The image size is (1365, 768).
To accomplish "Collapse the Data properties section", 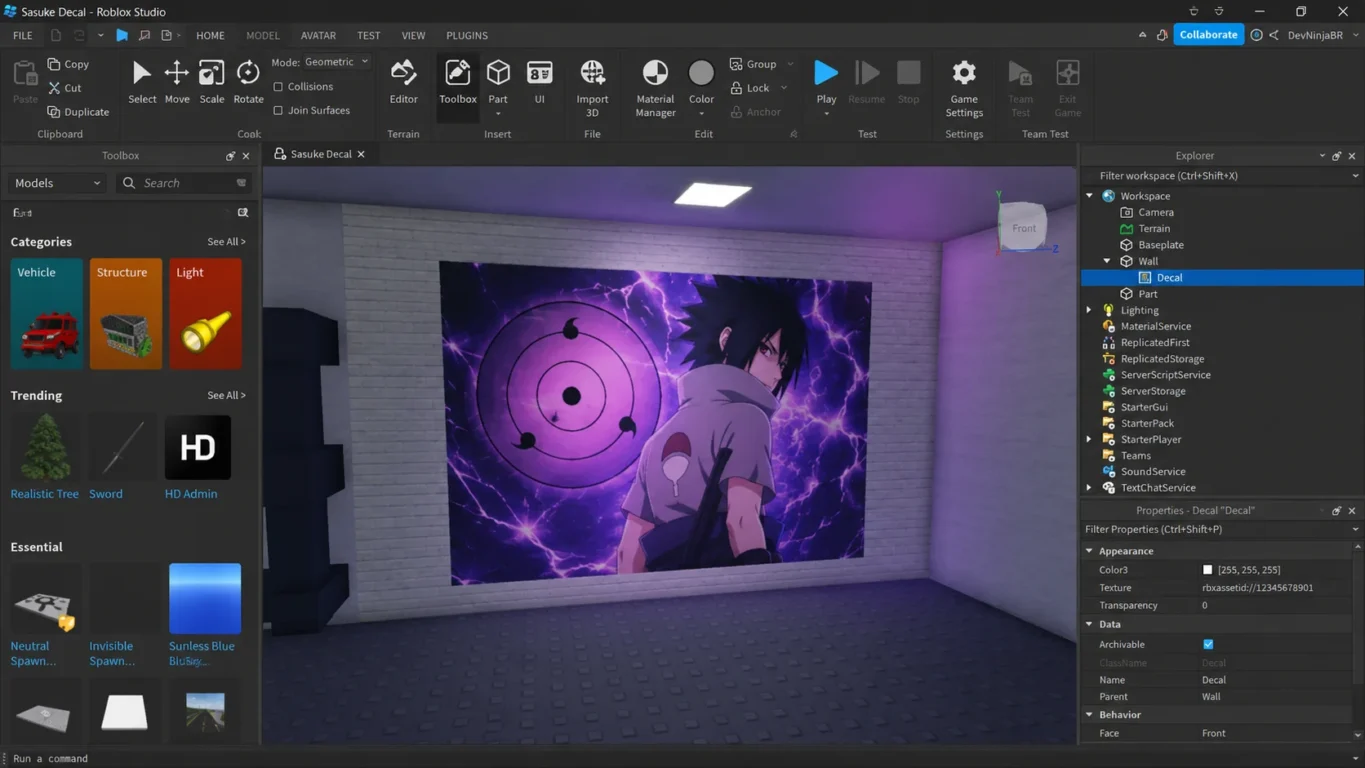I will click(1090, 624).
